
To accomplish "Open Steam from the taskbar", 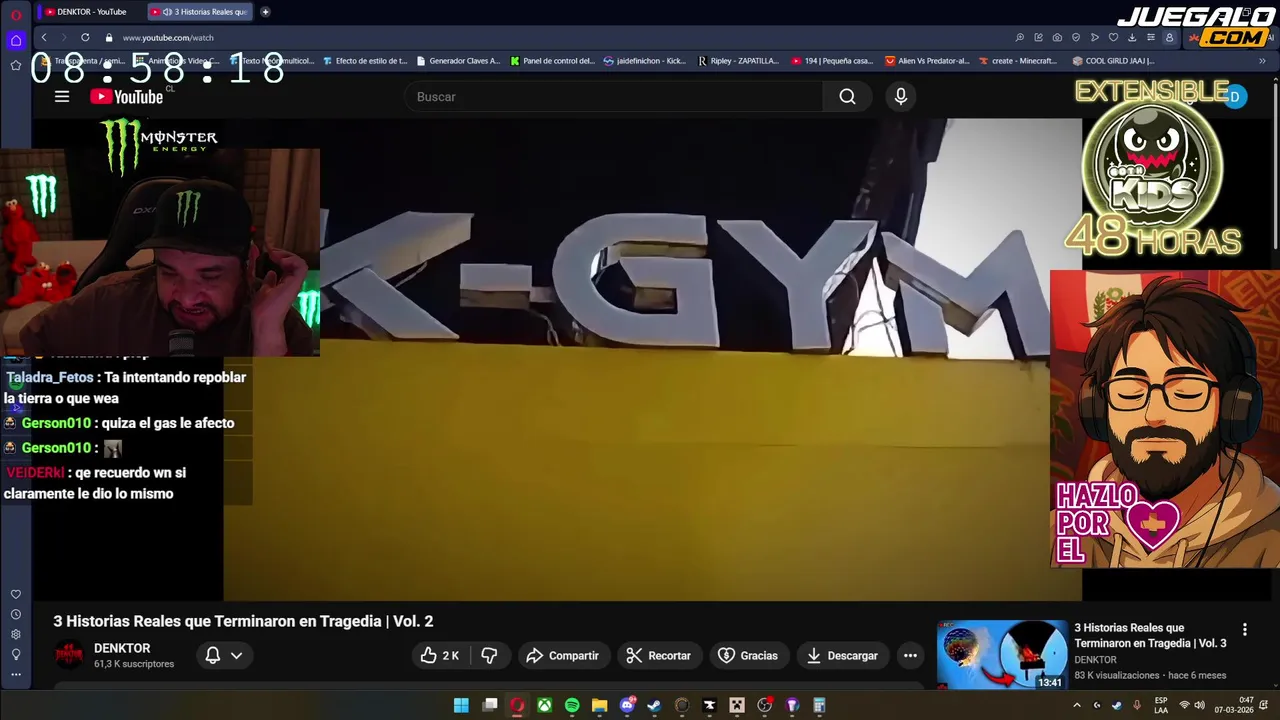I will click(x=654, y=705).
